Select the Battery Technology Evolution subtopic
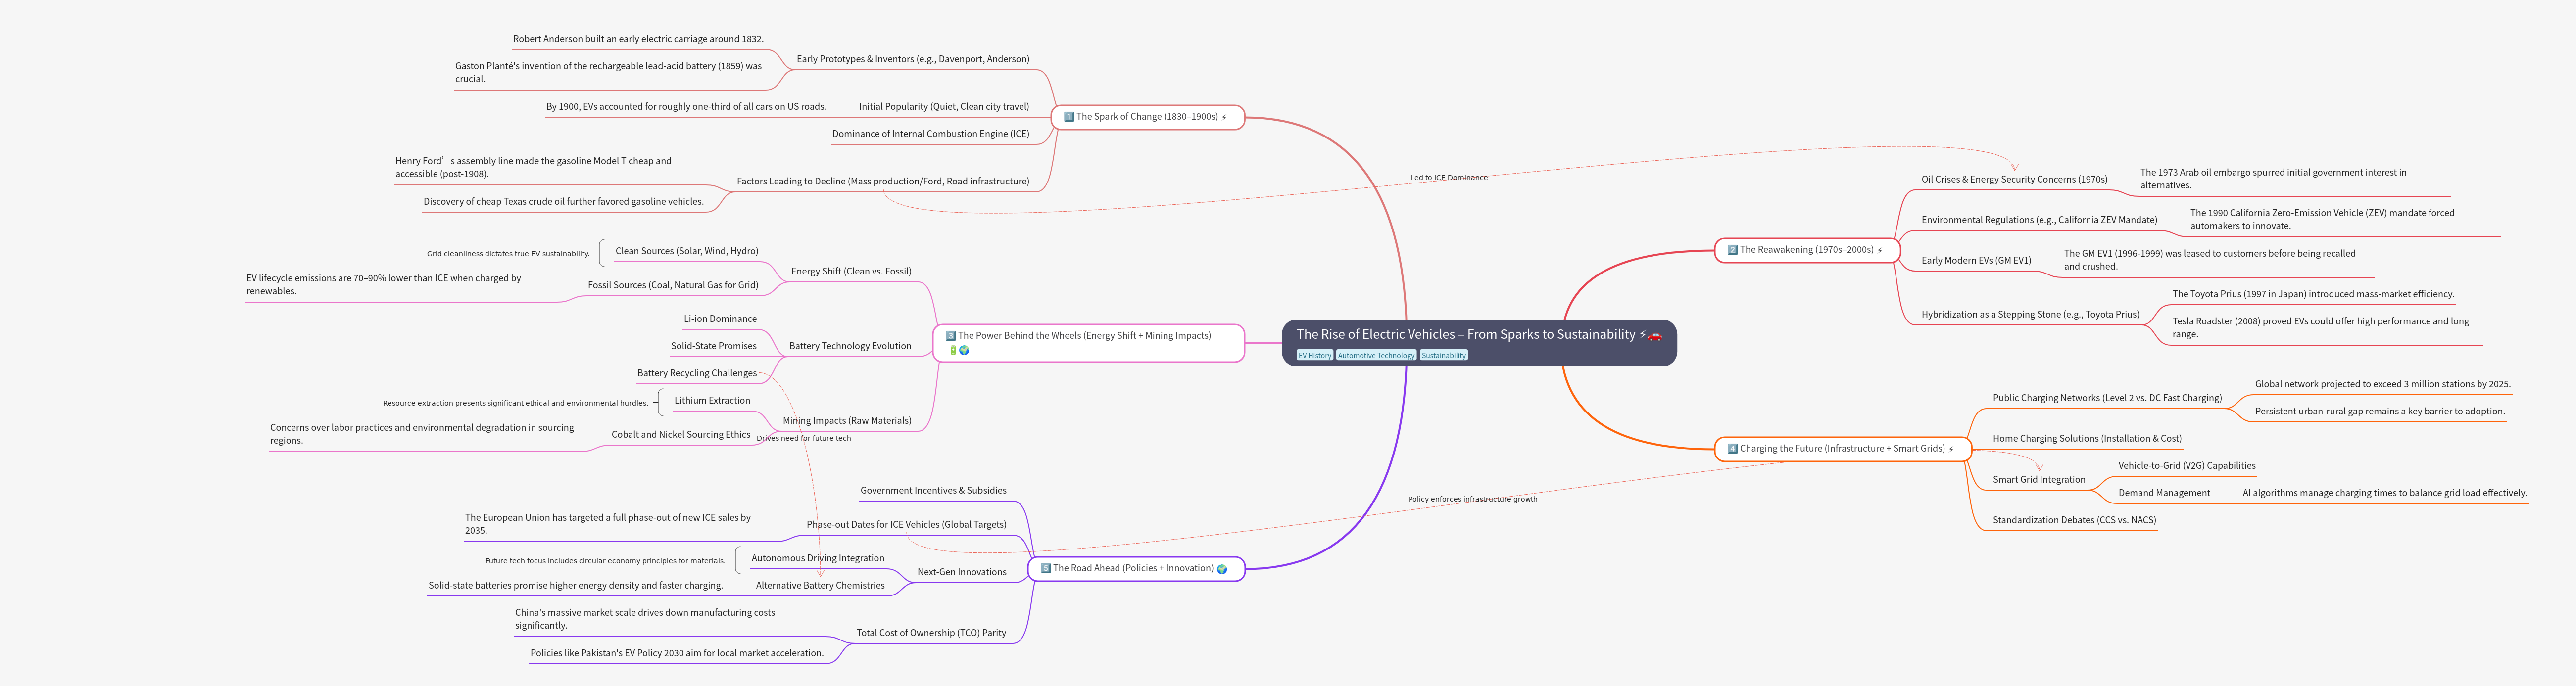 pos(849,346)
